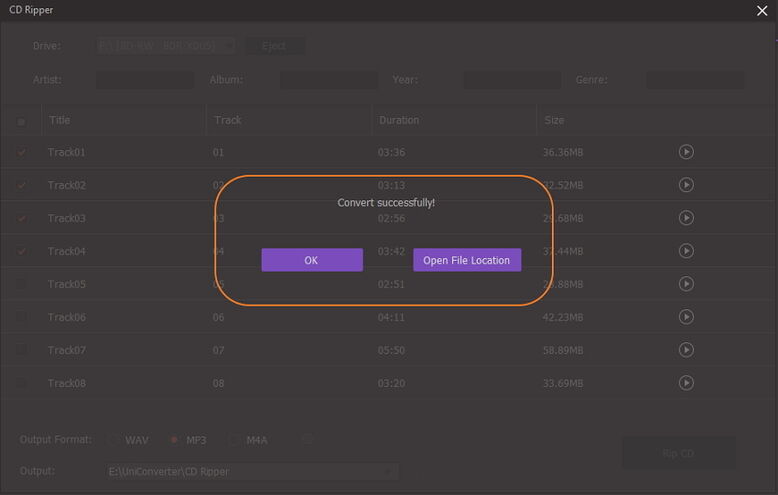778x495 pixels.
Task: Check the Track08 checkbox
Action: point(21,383)
